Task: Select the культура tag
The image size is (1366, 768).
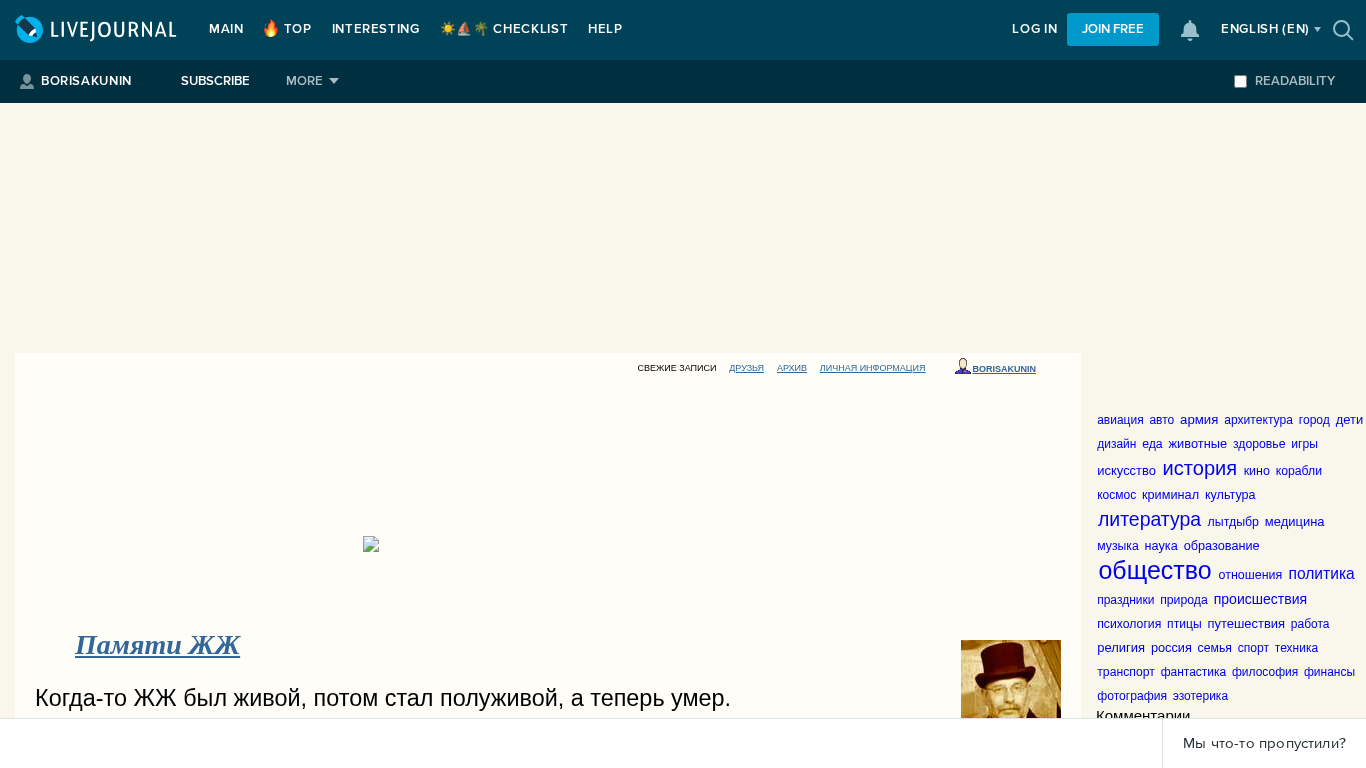Action: (x=1230, y=495)
